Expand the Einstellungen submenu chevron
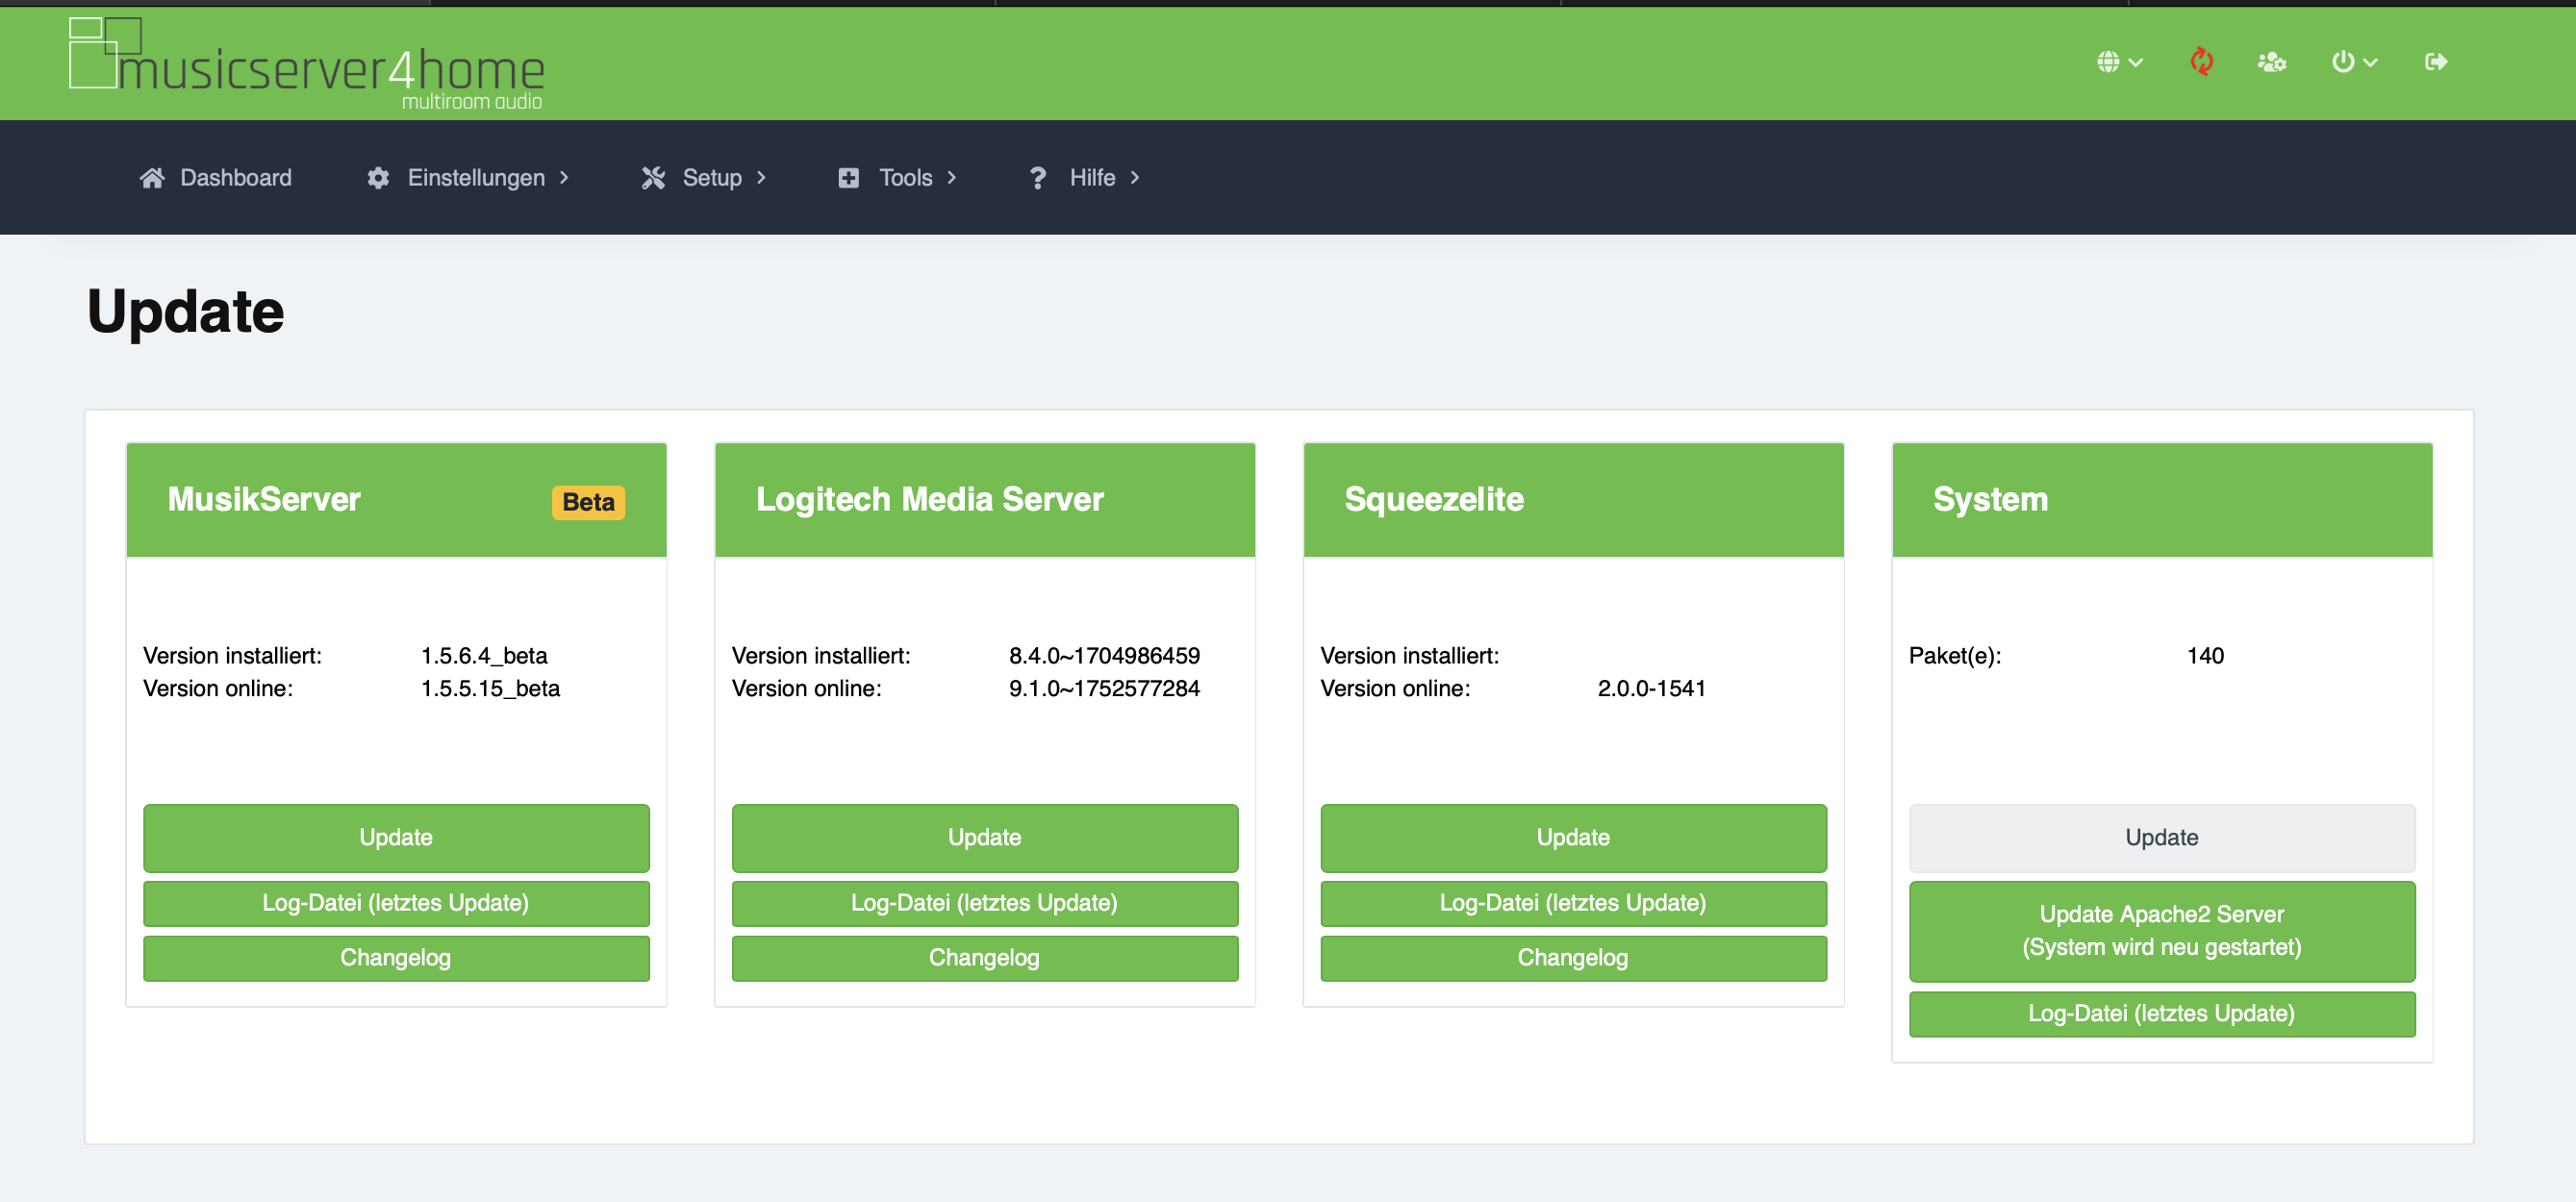The height and width of the screenshot is (1202, 2576). [x=564, y=178]
